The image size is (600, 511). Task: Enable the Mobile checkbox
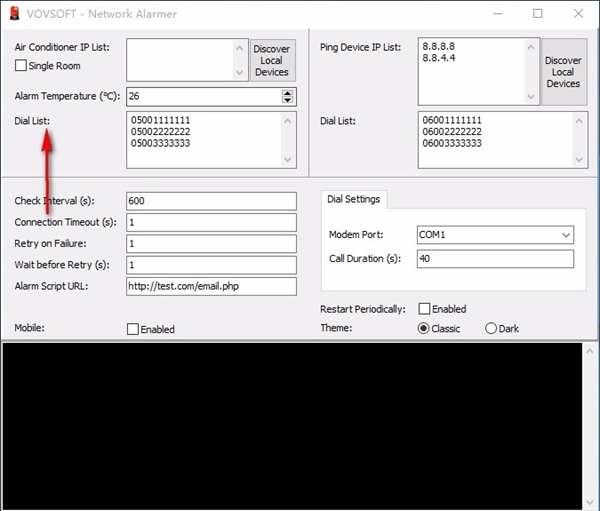point(133,329)
